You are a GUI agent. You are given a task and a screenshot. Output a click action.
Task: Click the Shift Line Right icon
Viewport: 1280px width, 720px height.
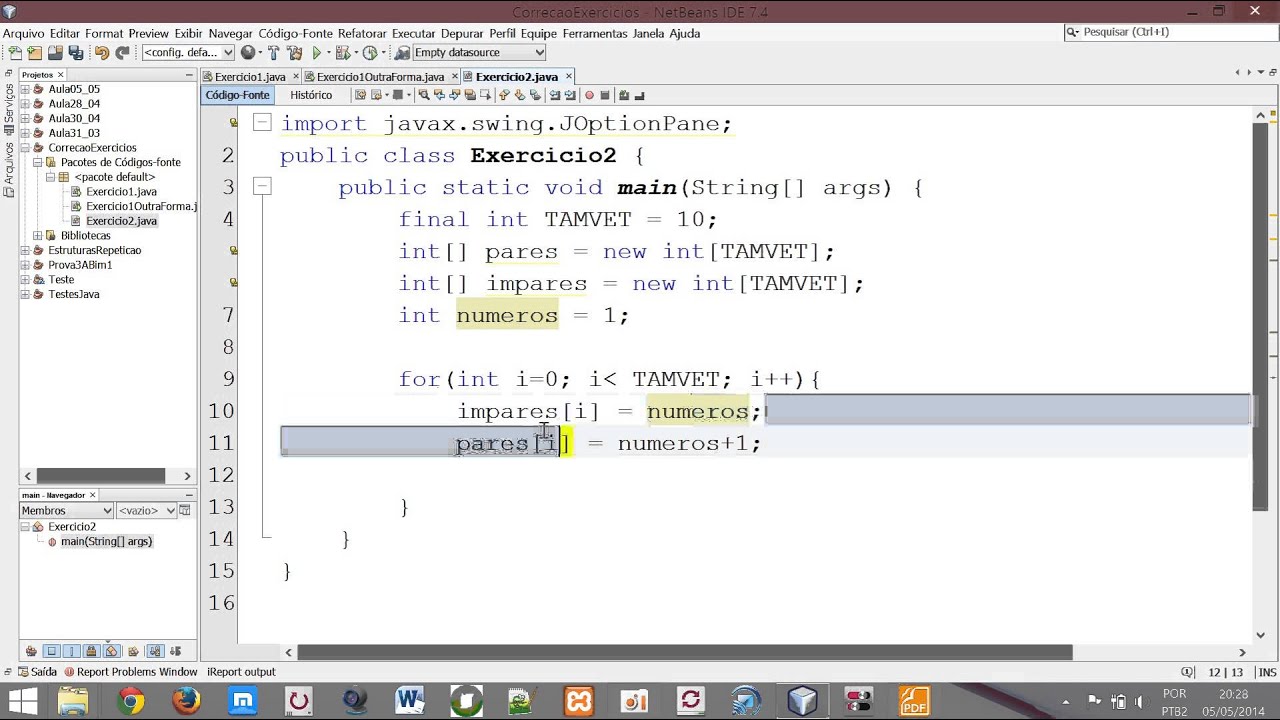pyautogui.click(x=570, y=95)
